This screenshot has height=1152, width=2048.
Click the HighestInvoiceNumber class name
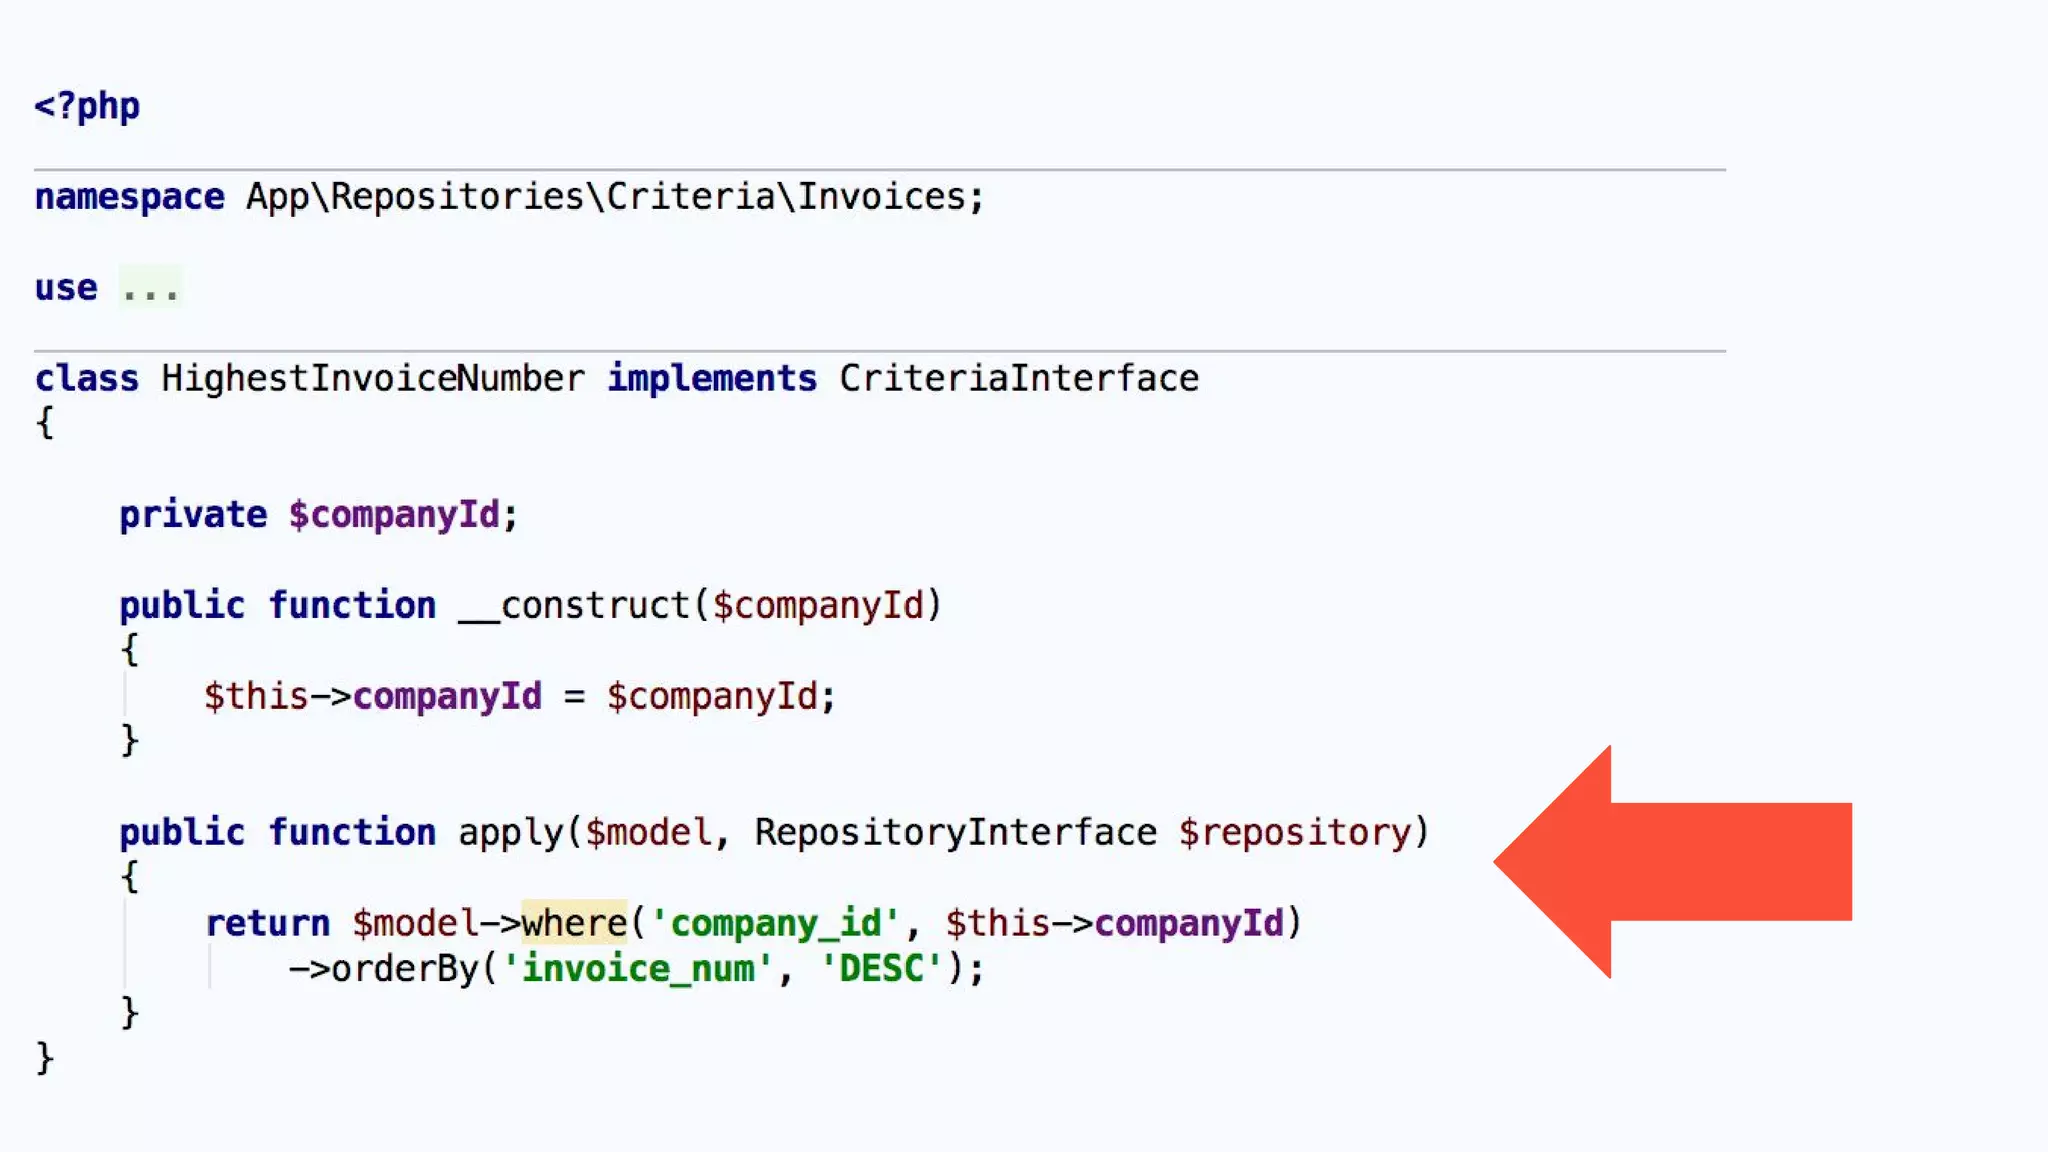pos(372,379)
